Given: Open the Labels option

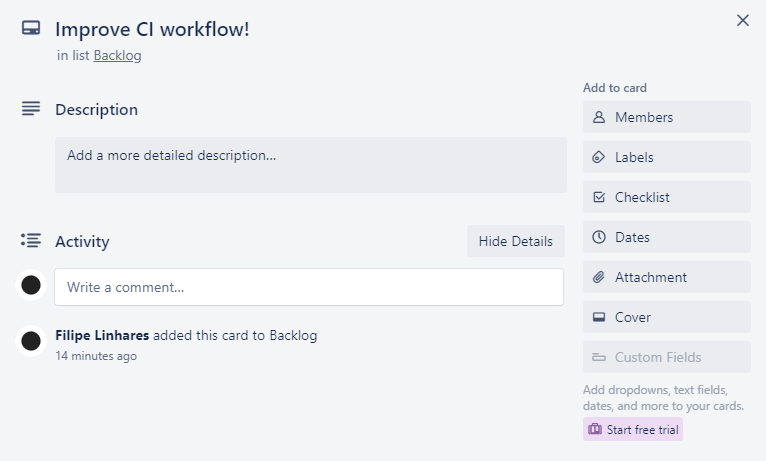Looking at the screenshot, I should [x=666, y=157].
